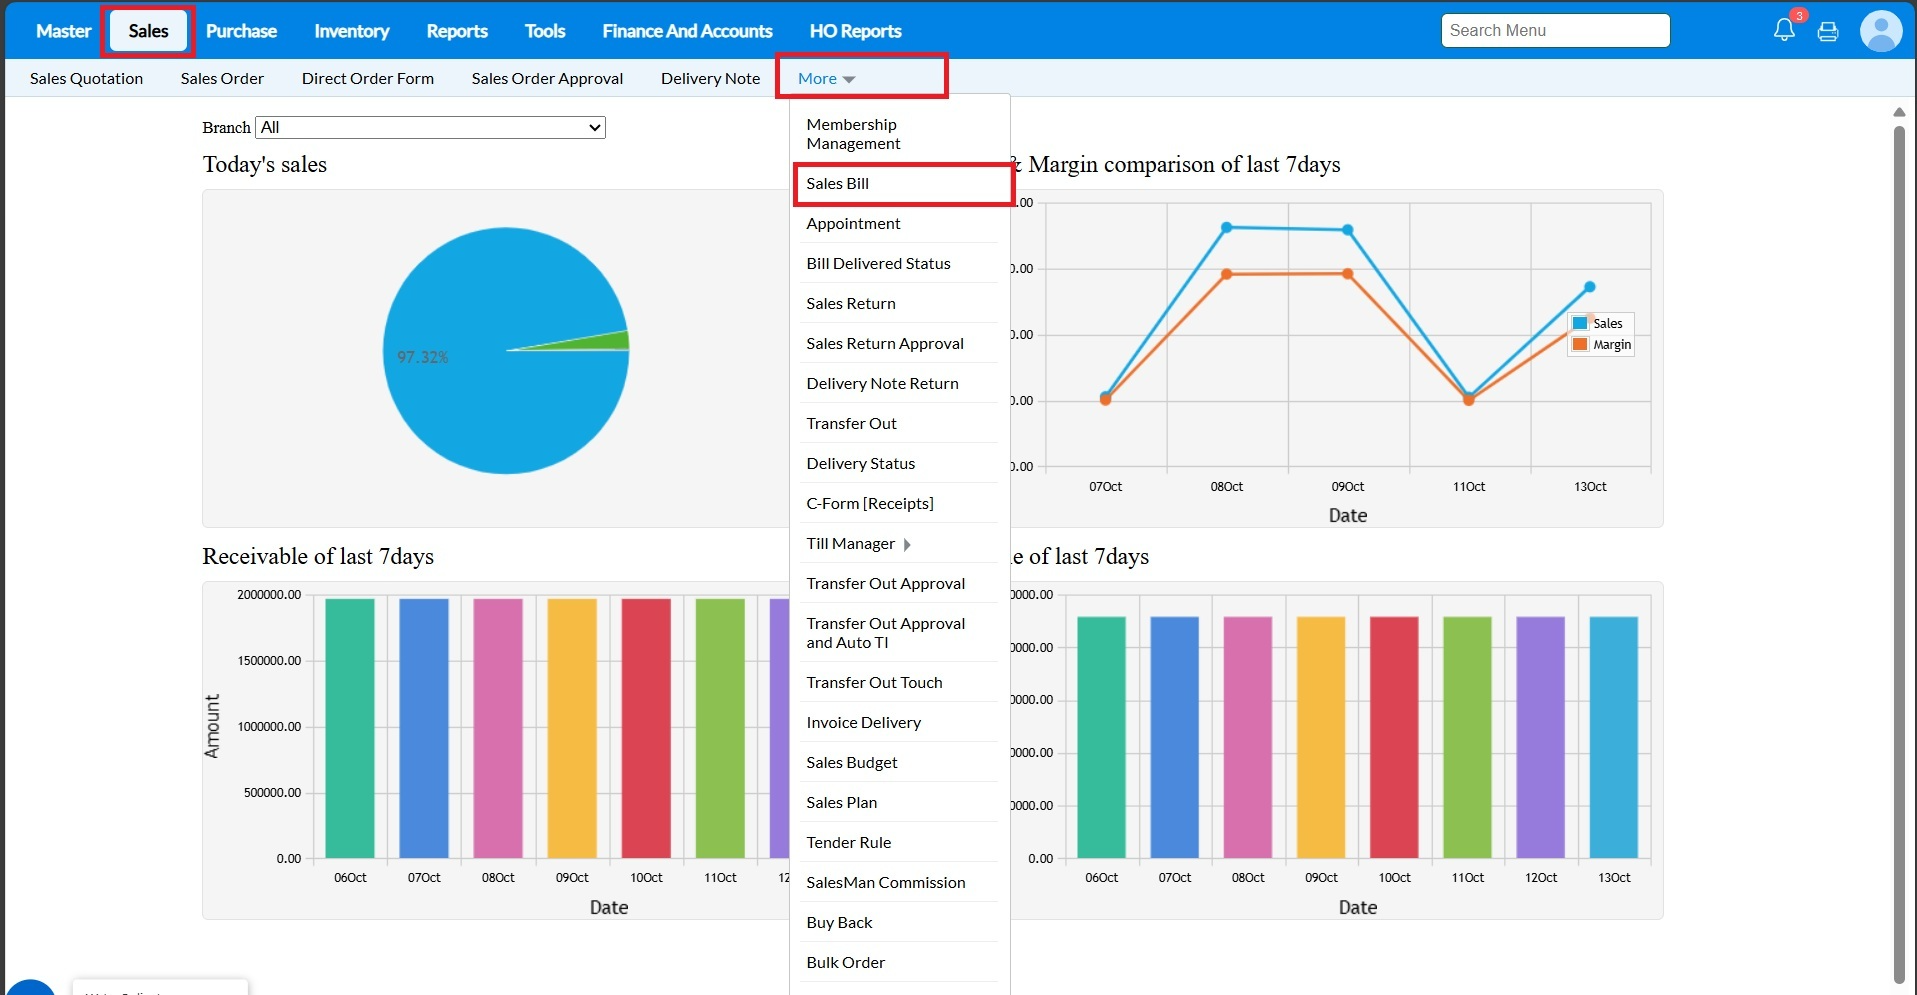Open the Purchase tab
This screenshot has height=995, width=1917.
241,31
